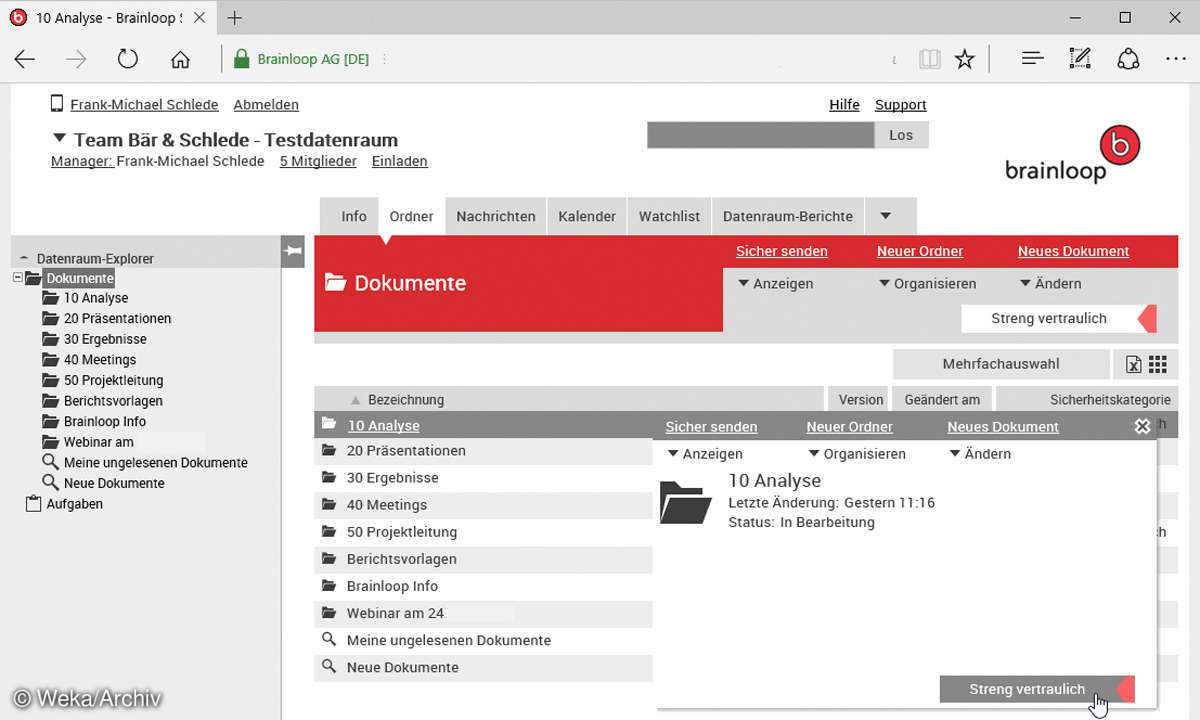Click the green padlock security icon
The image size is (1200, 720).
tap(241, 59)
